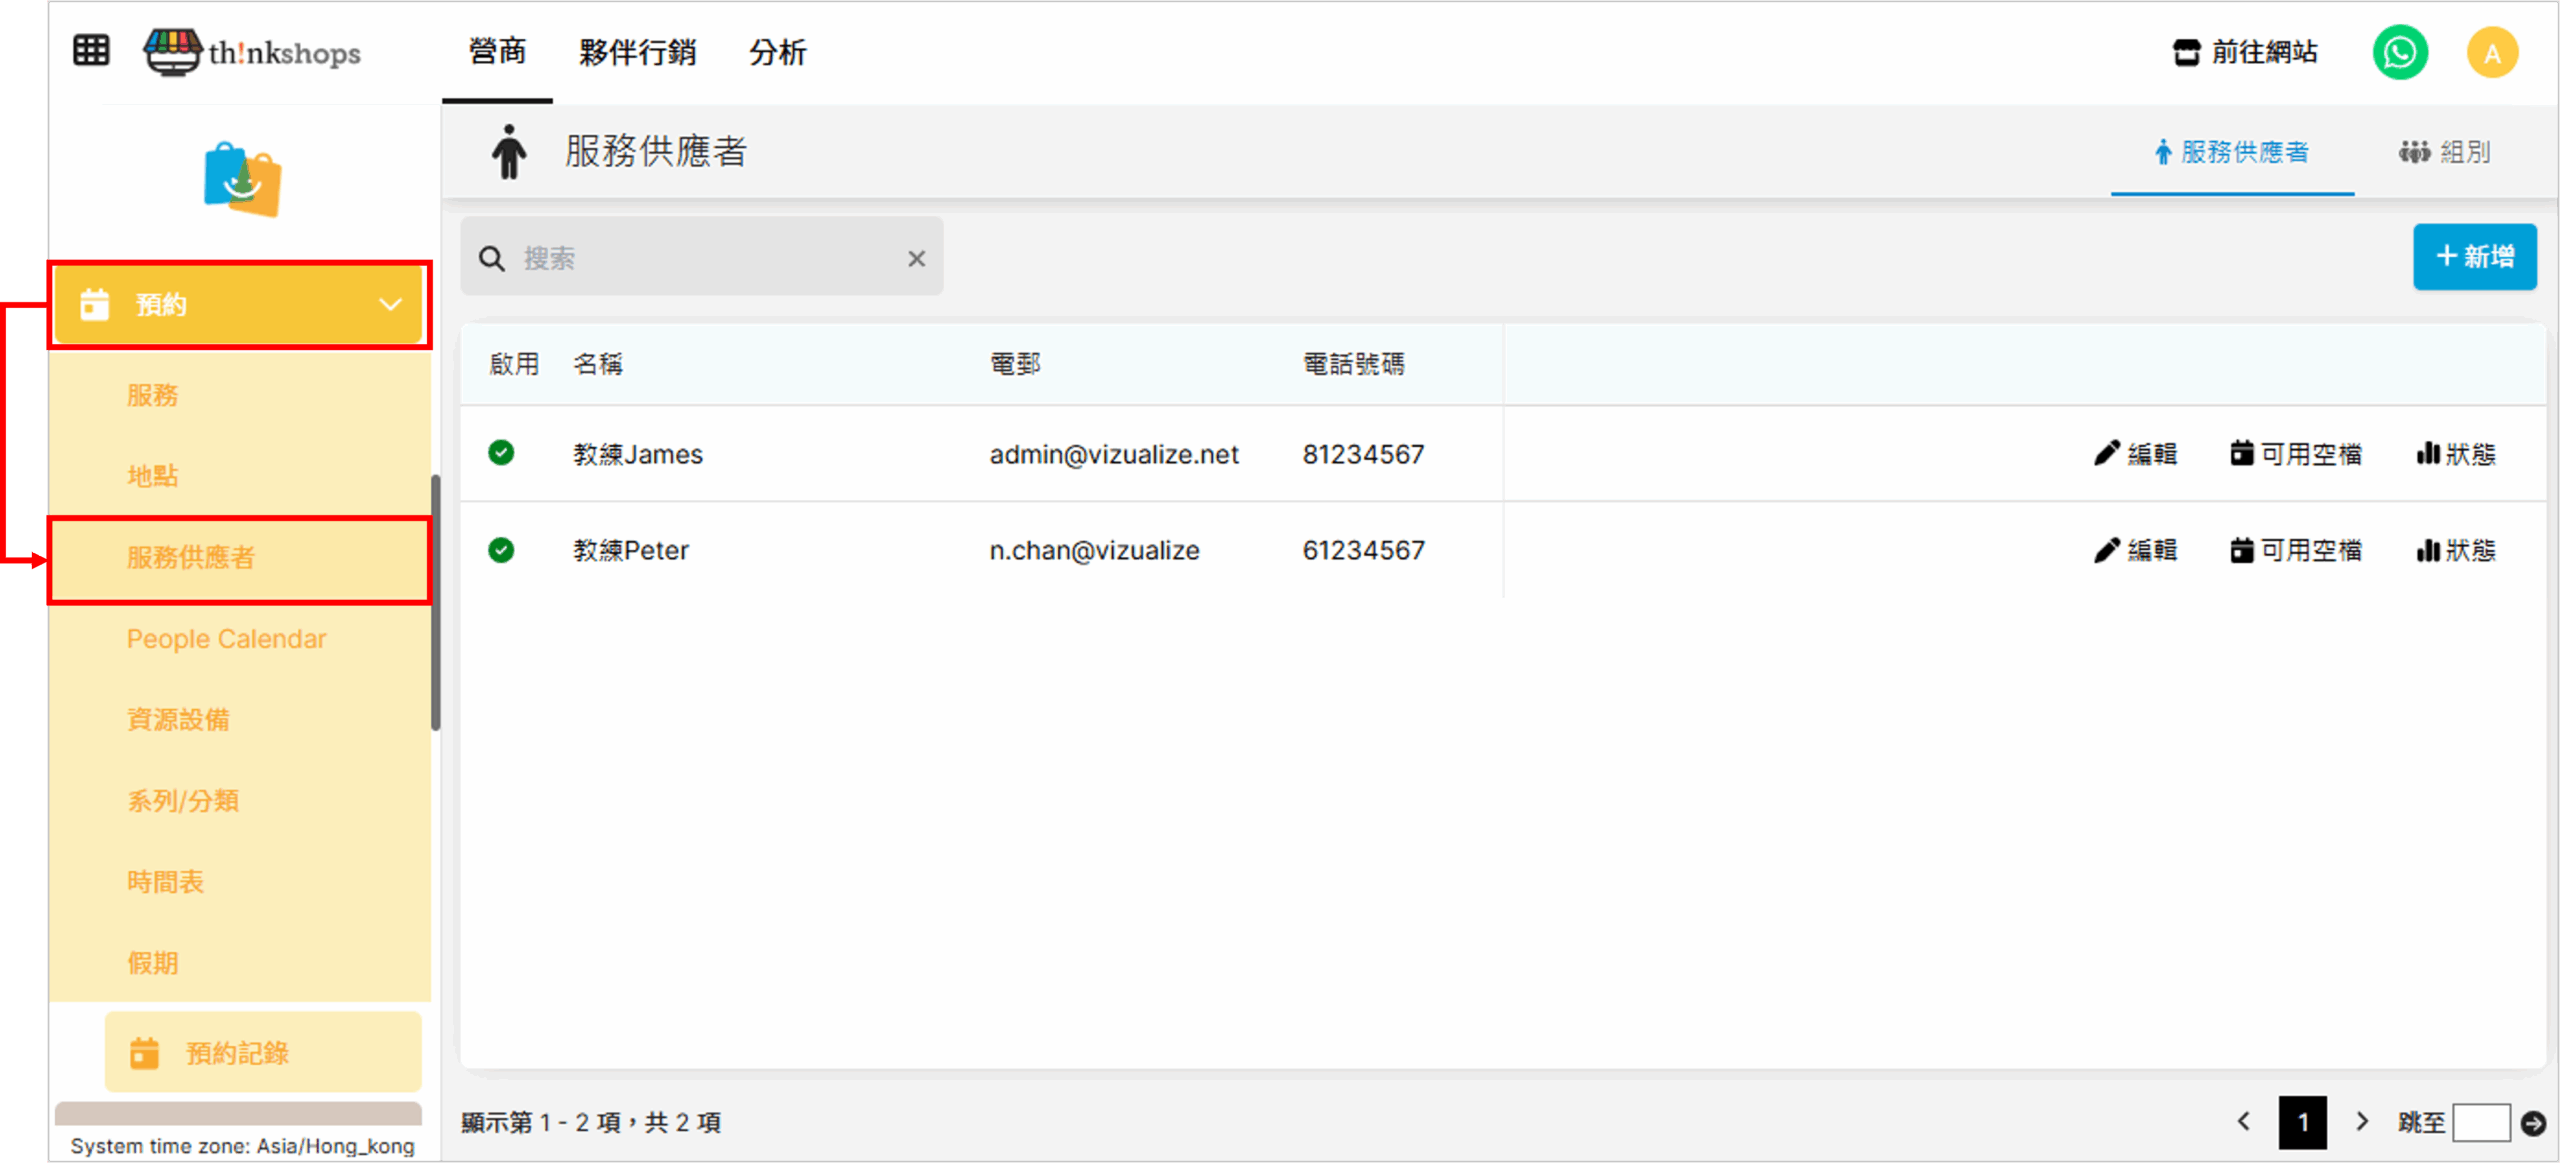Open the user avatar 'A' menu

point(2492,52)
